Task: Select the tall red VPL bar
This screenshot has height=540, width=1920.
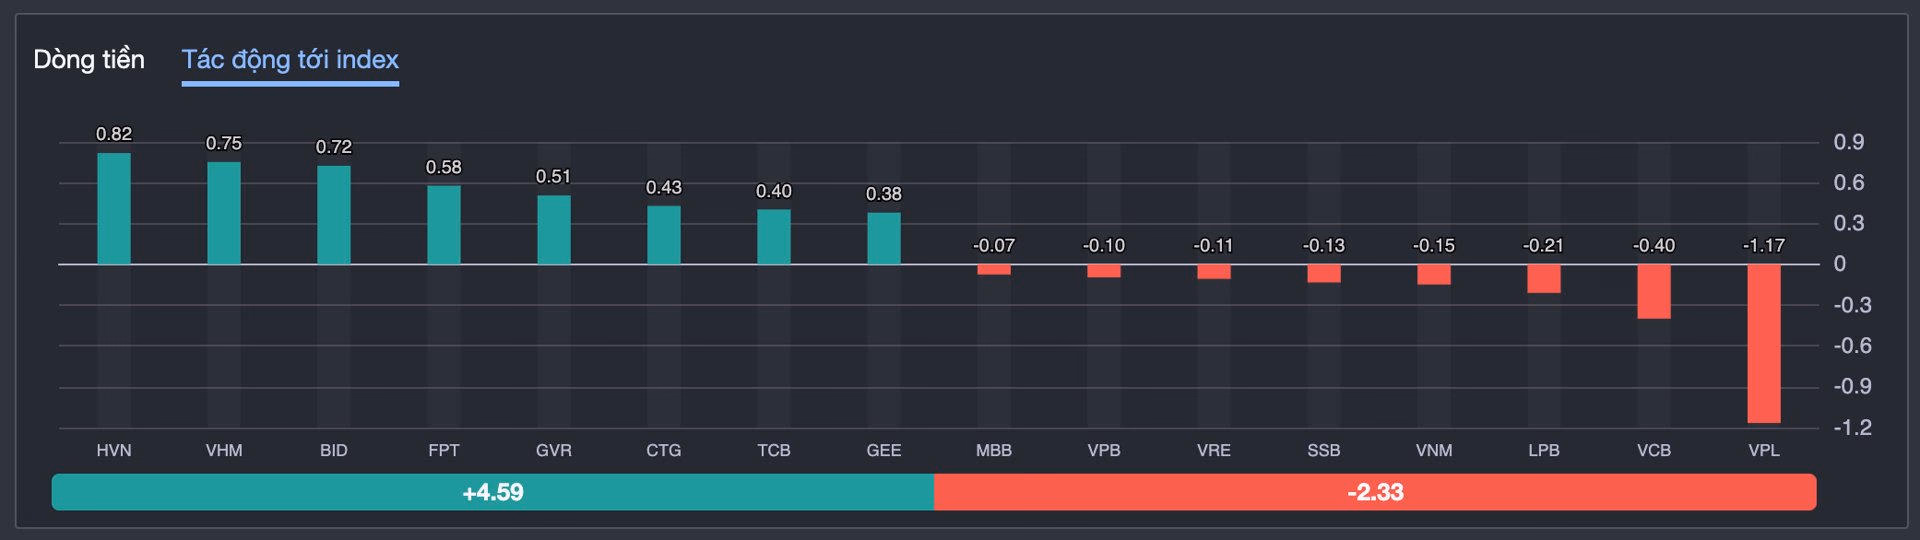Action: (1764, 344)
